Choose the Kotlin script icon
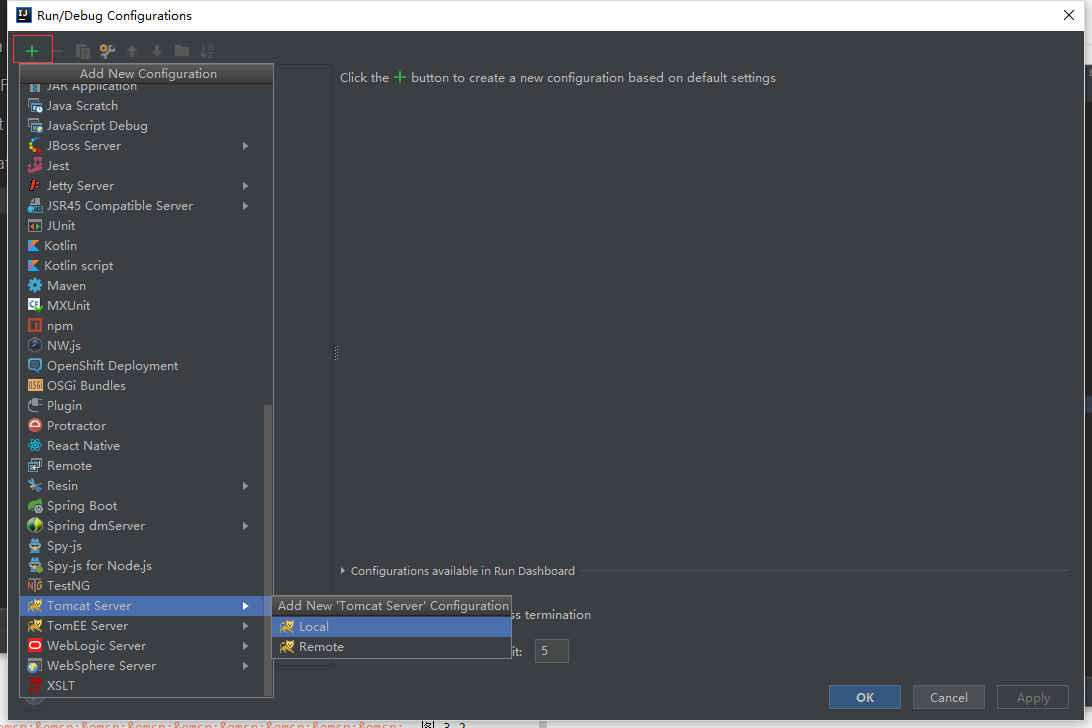The image size is (1092, 728). (33, 266)
